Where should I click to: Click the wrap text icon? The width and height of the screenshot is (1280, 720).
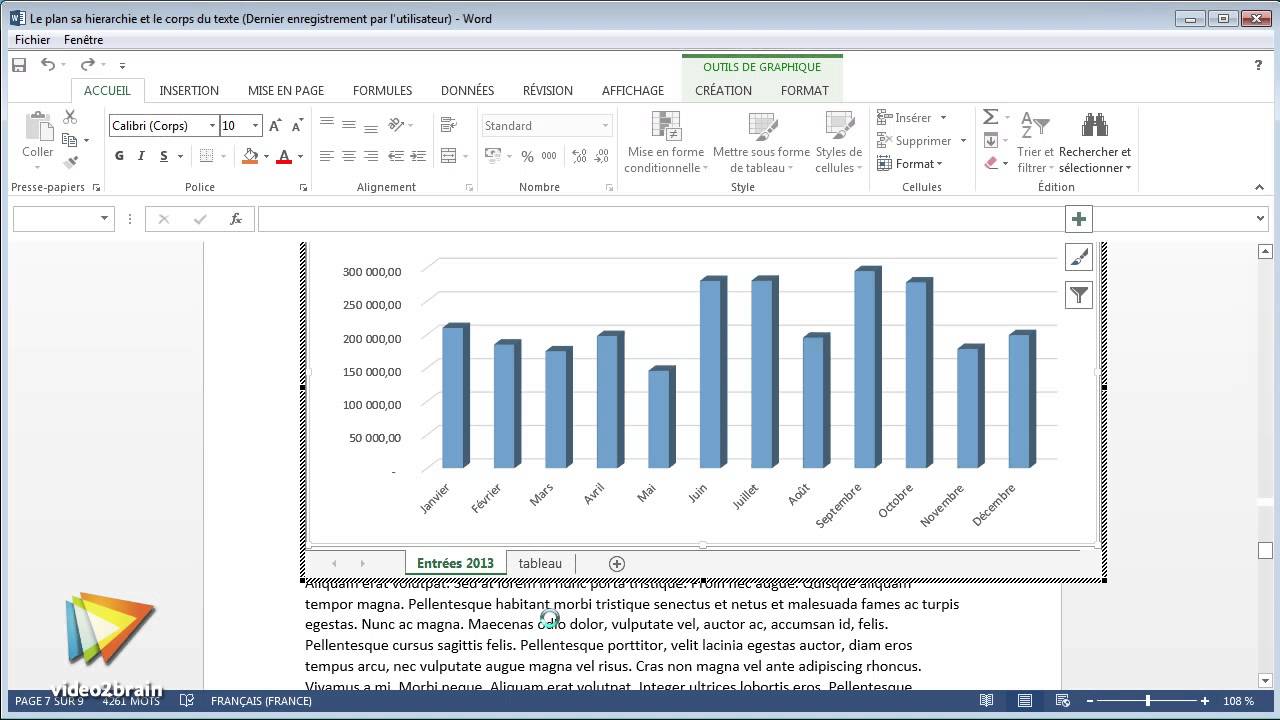click(448, 125)
